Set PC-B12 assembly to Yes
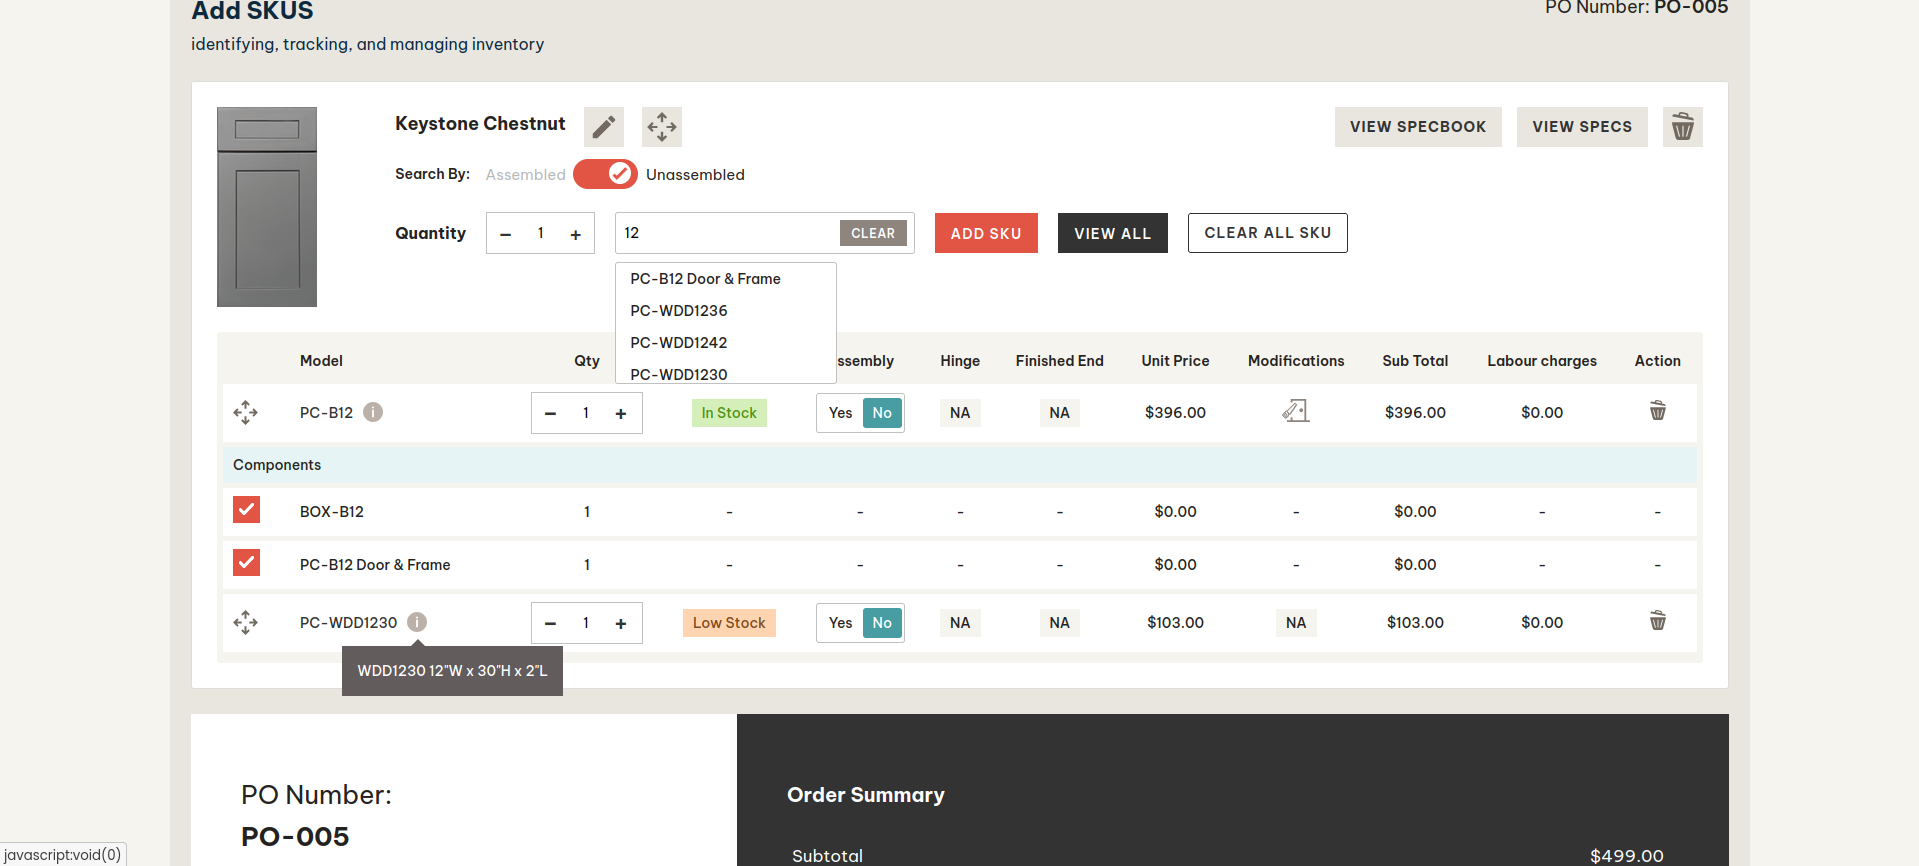The image size is (1919, 866). [840, 413]
